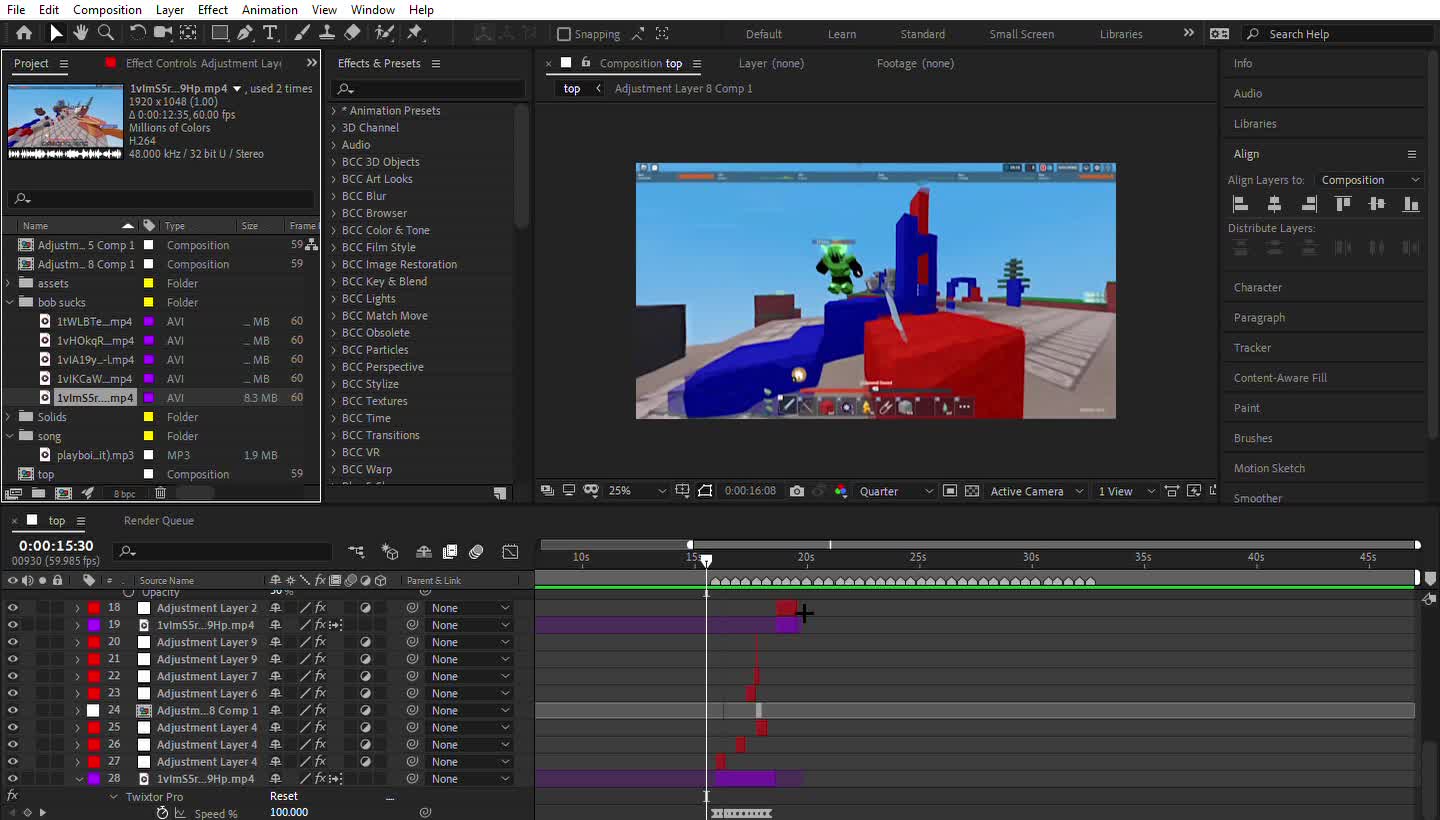Viewport: 1440px width, 820px height.
Task: Select the Clone Stamp tool
Action: click(x=327, y=33)
